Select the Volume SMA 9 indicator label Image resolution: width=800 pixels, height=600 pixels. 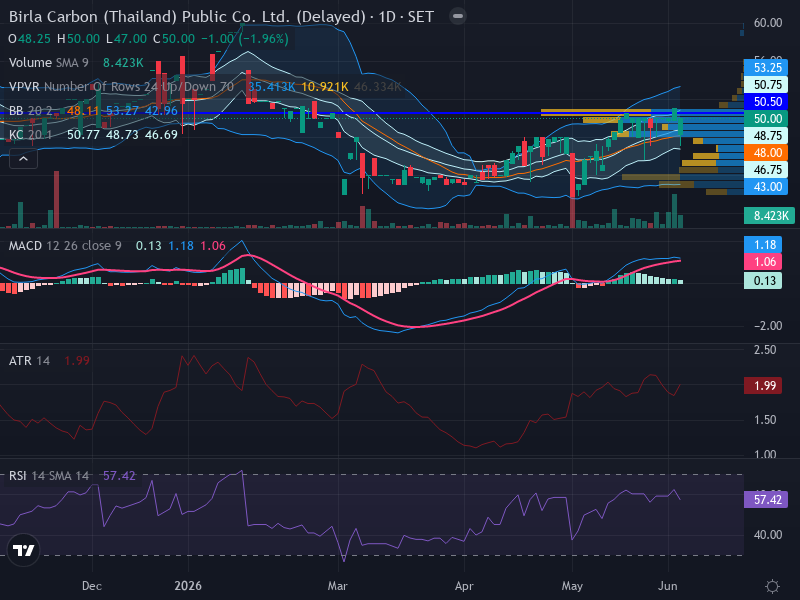pos(48,63)
